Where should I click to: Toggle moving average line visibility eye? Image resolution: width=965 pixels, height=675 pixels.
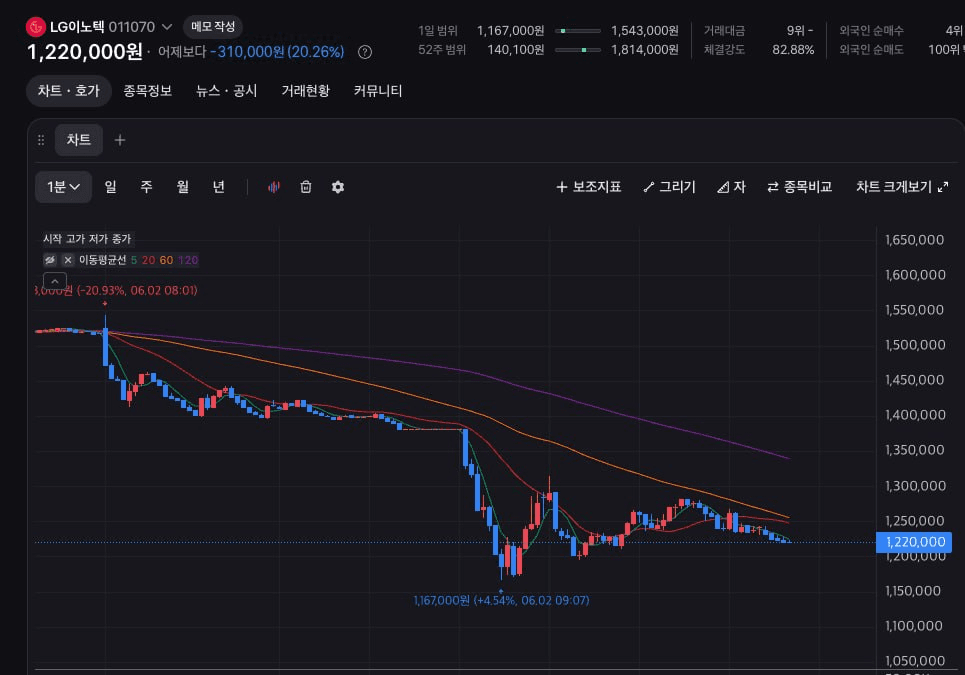coord(50,260)
